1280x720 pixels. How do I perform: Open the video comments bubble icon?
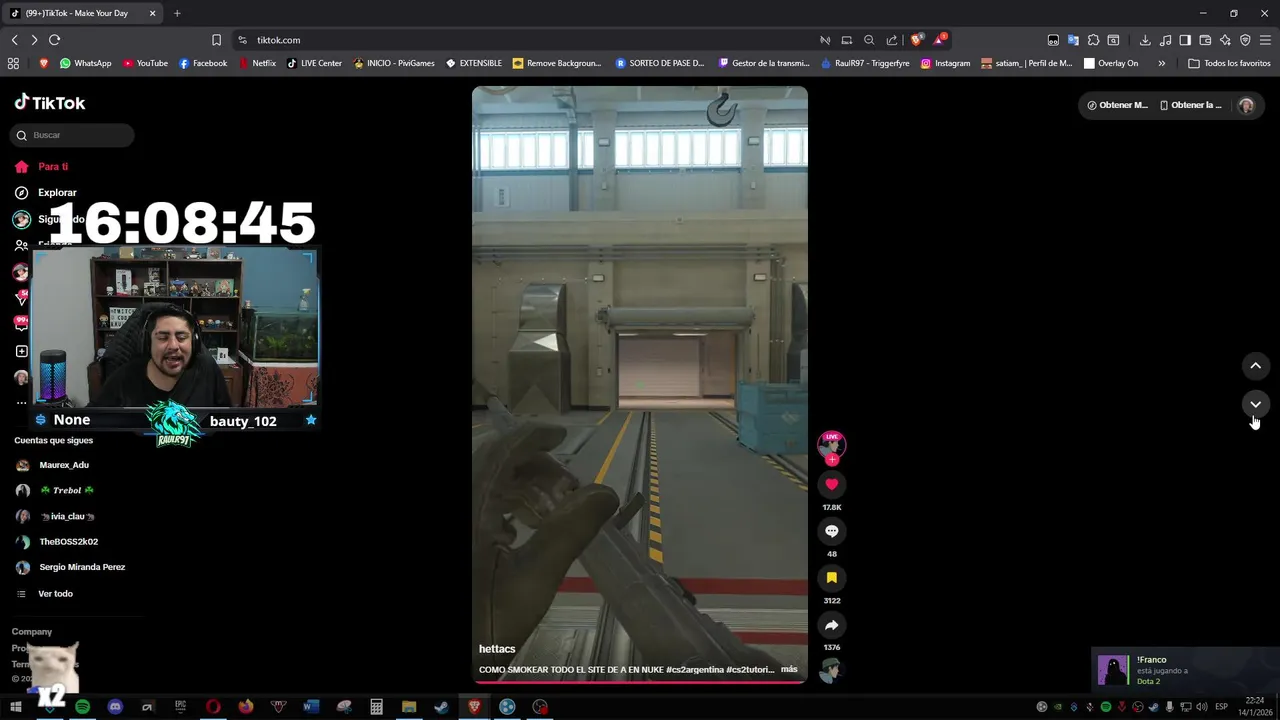[831, 531]
